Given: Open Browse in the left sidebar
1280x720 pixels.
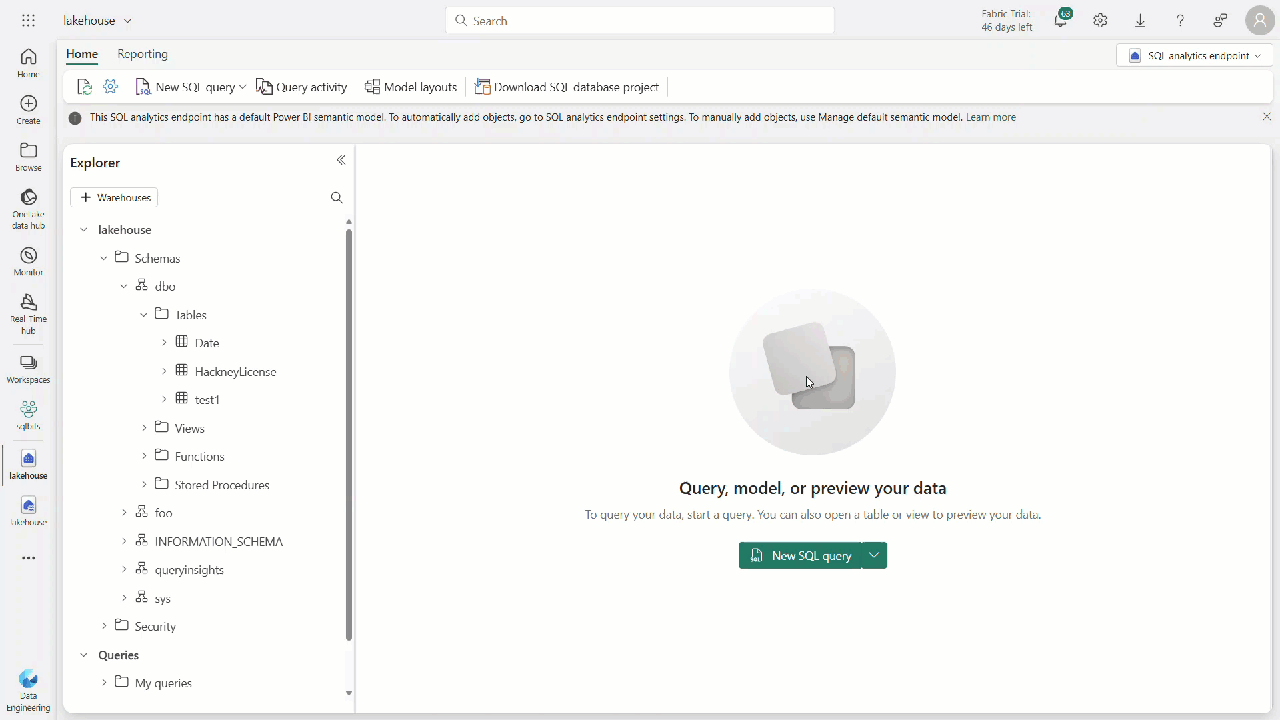Looking at the screenshot, I should coord(28,157).
